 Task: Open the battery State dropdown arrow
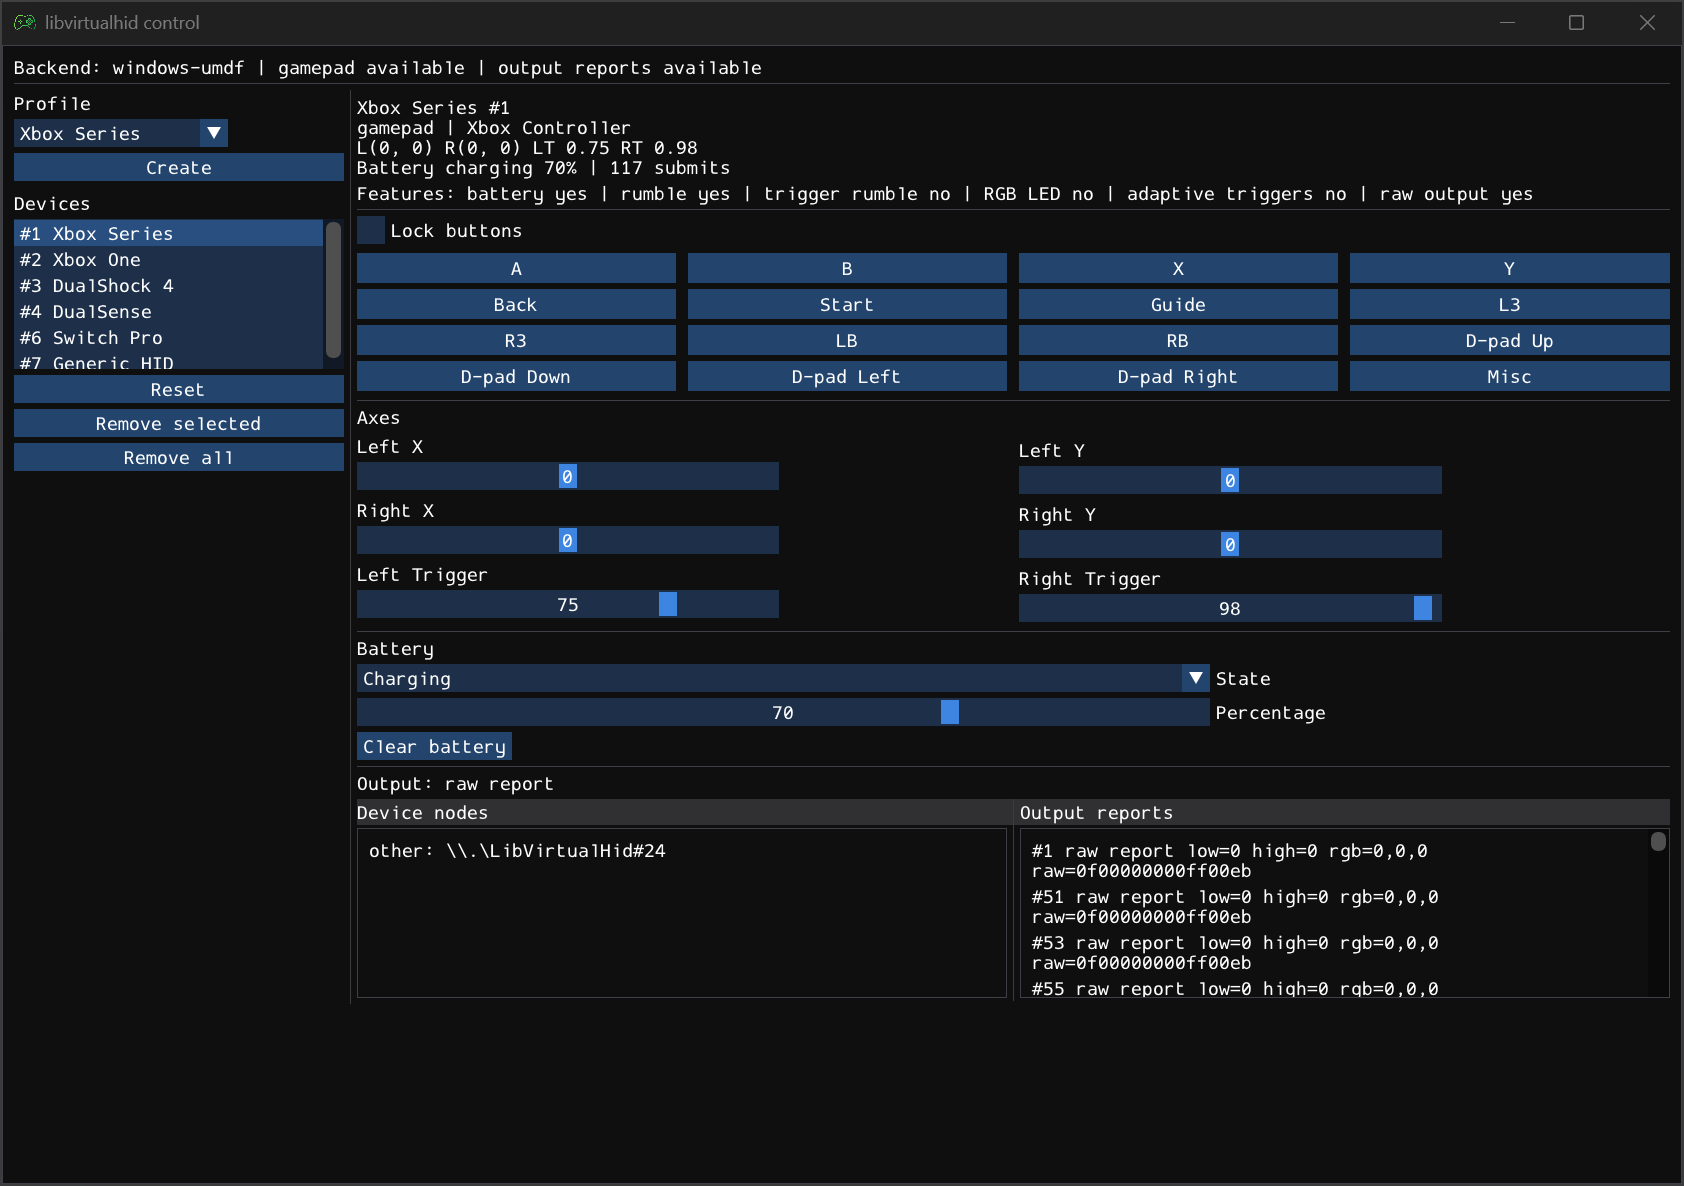pyautogui.click(x=1196, y=678)
